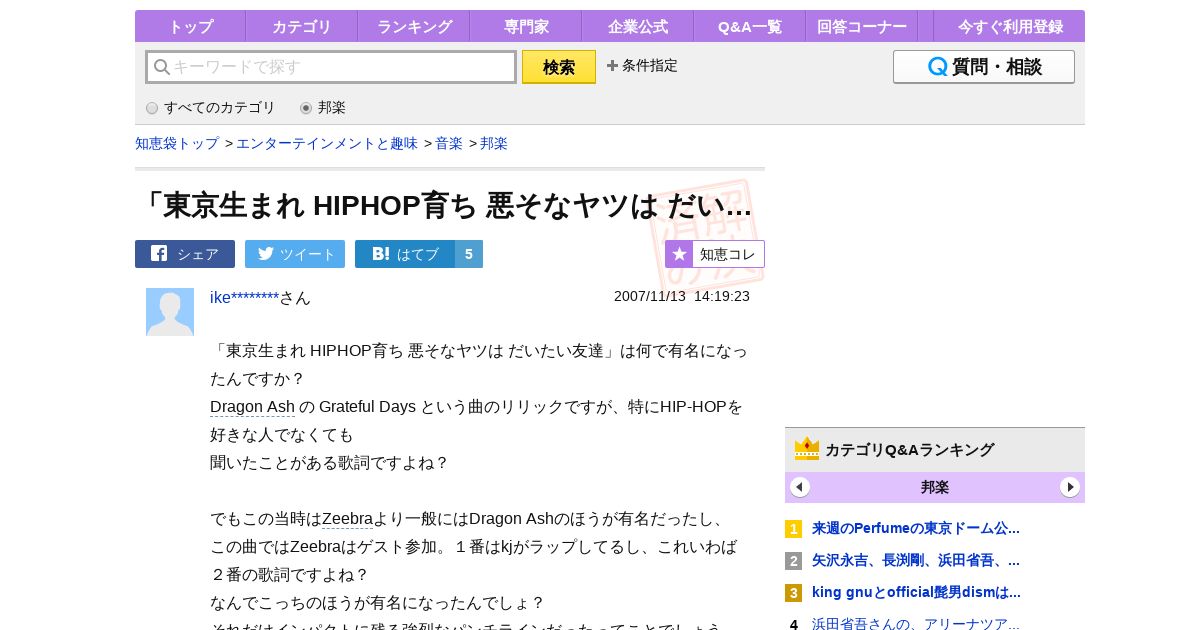Viewport: 1200px width, 630px height.
Task: Click the keyword search input field
Action: (332, 67)
